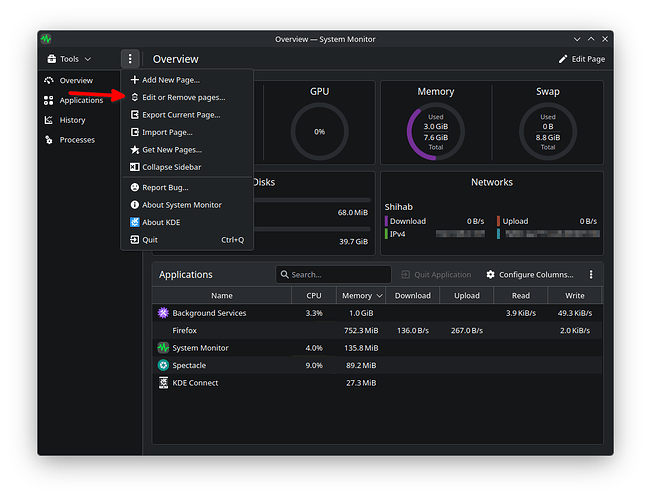Click the Report Bug icon
Viewport: 651px width, 500px height.
click(x=134, y=187)
